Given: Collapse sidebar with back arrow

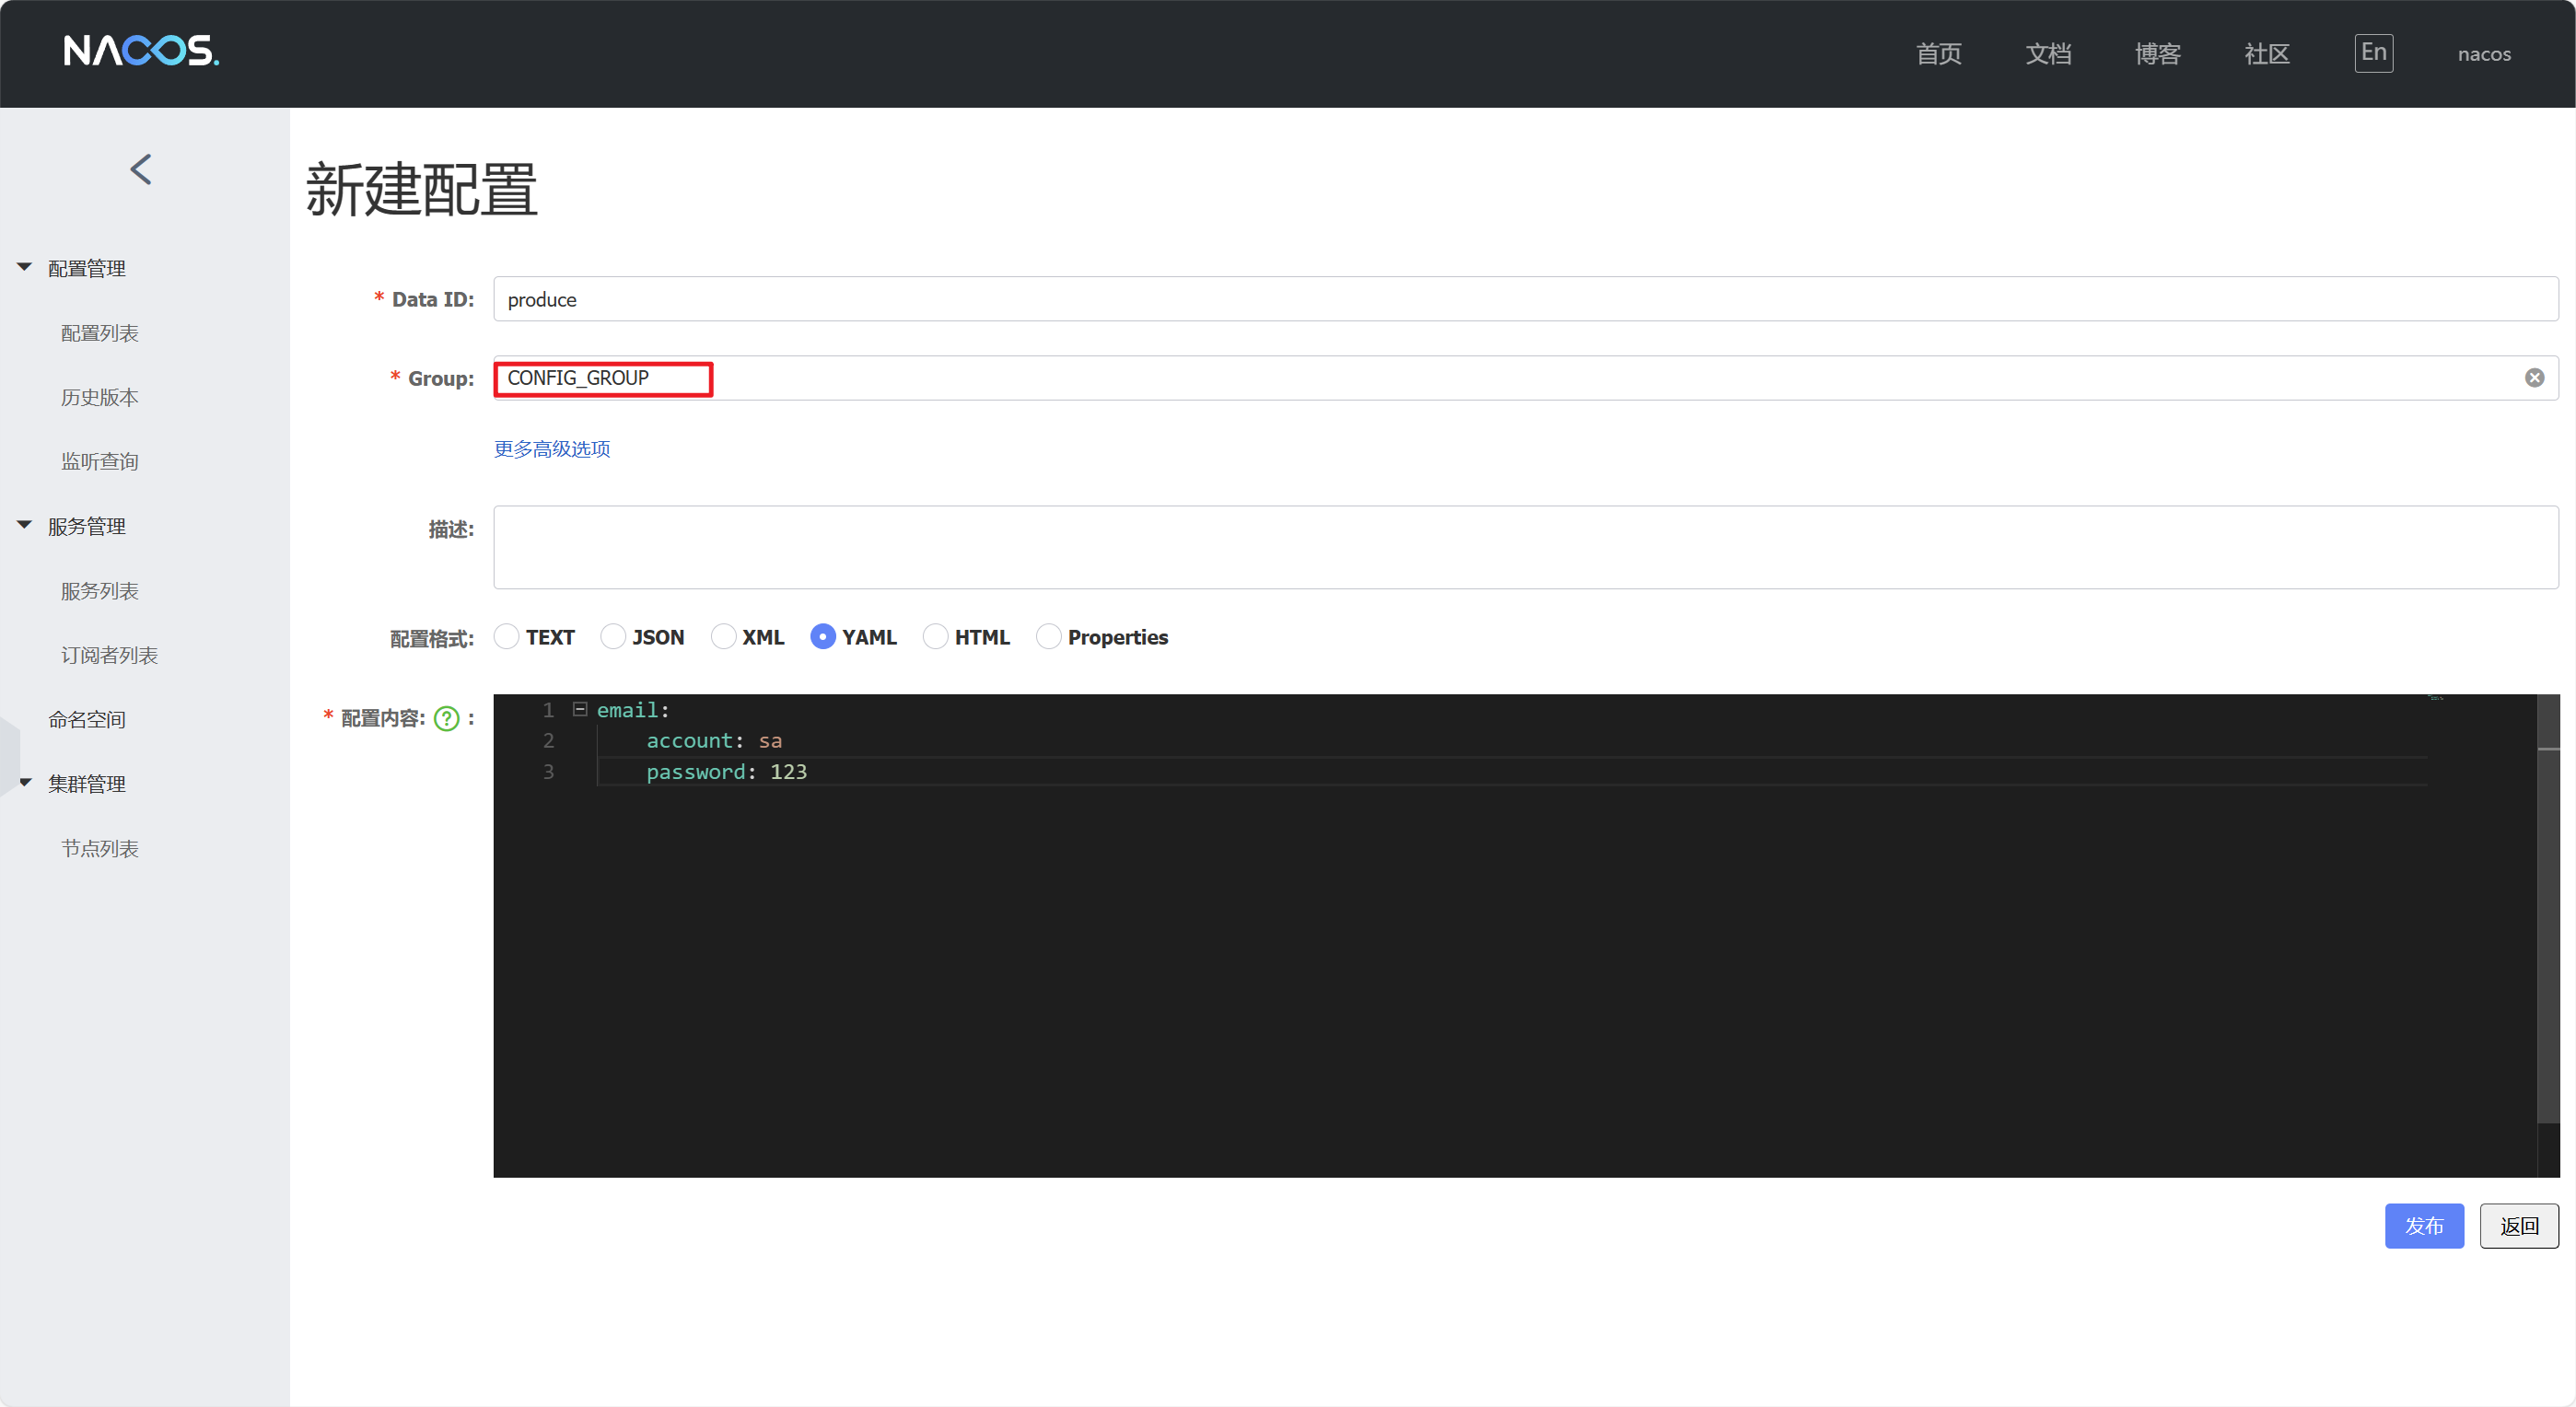Looking at the screenshot, I should pyautogui.click(x=141, y=169).
